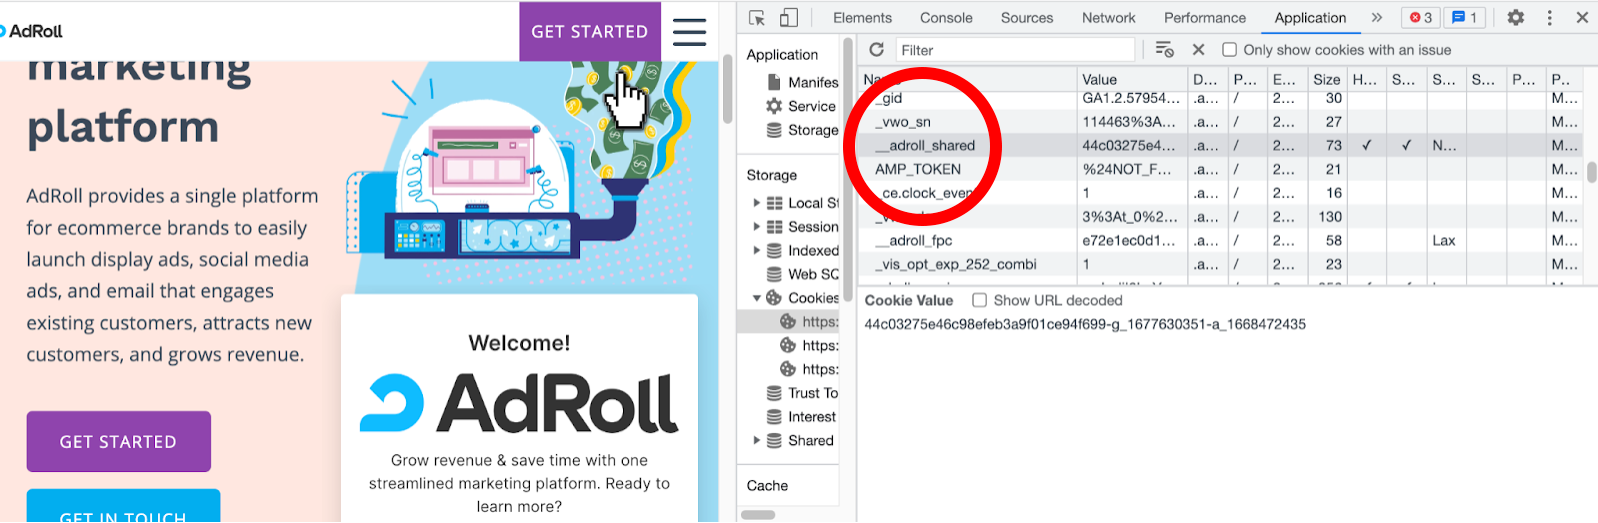Toggle 'Only show cookies with an issue'
Image resolution: width=1598 pixels, height=523 pixels.
1230,50
